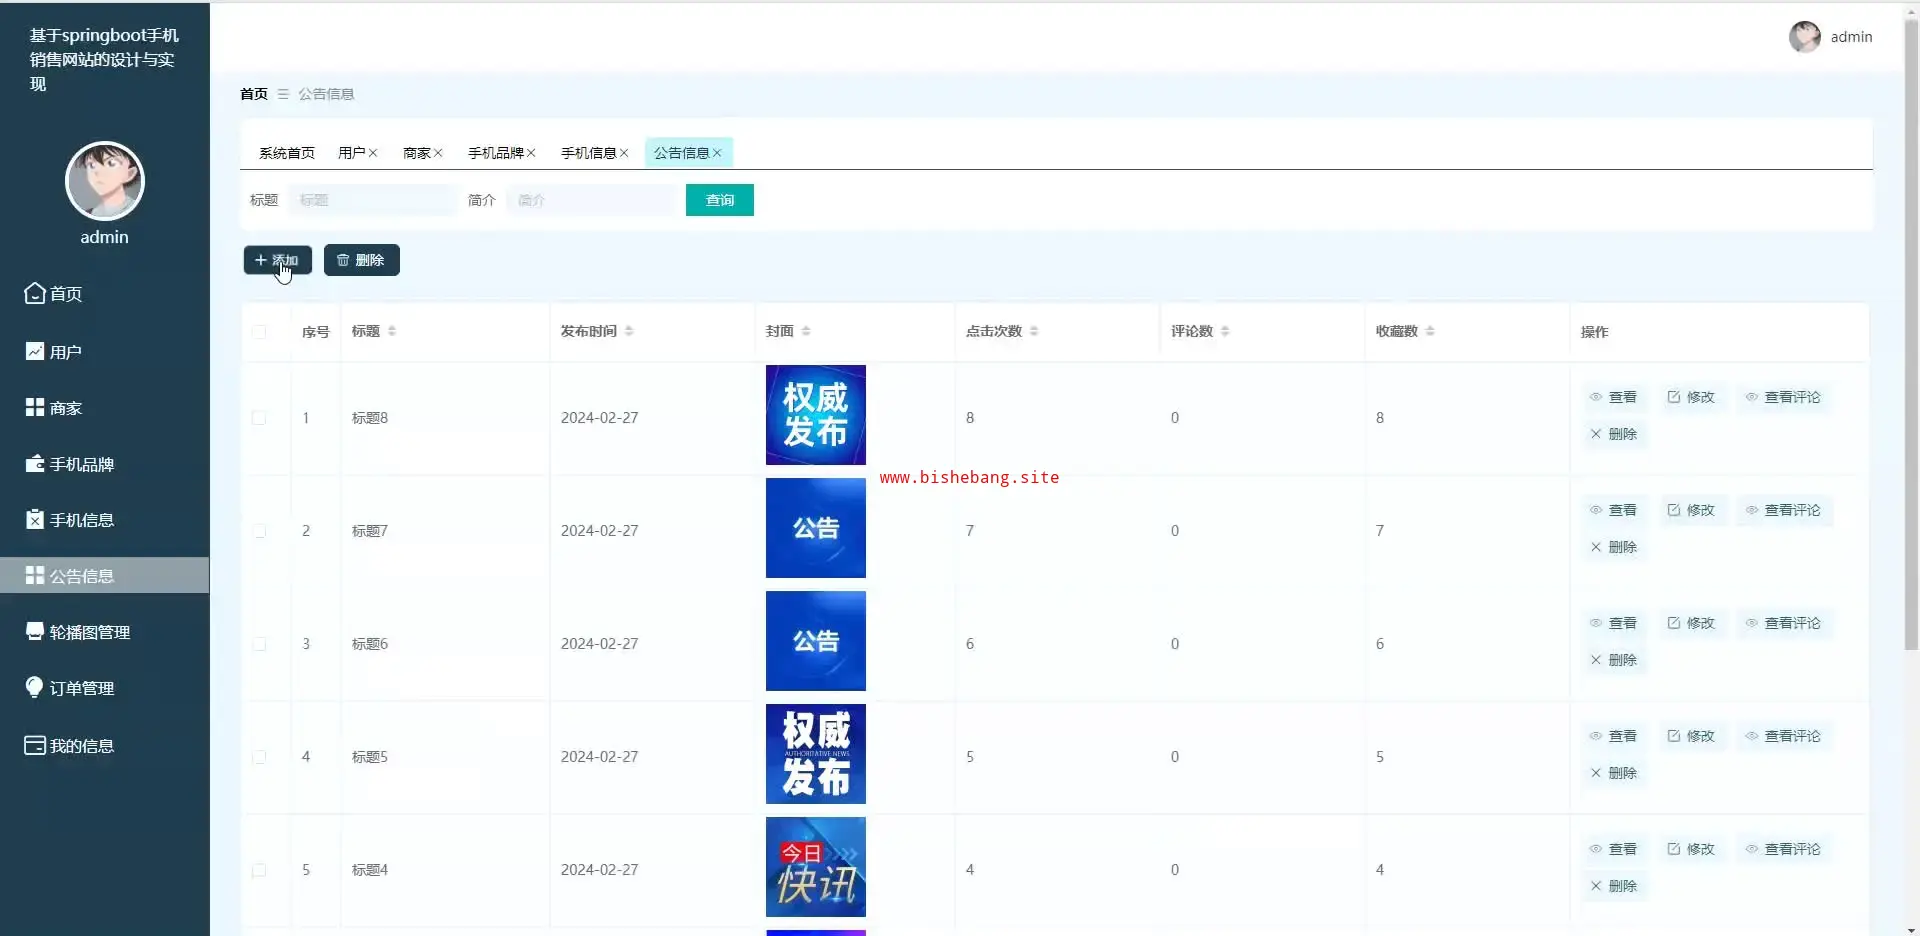Open 手机品牌 from sidebar icon
The image size is (1920, 936).
[x=35, y=464]
